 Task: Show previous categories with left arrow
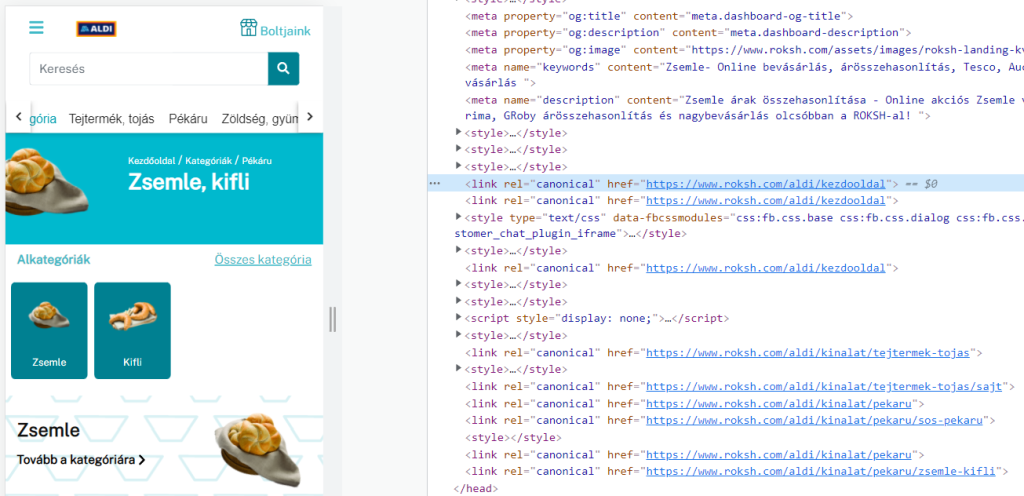[x=19, y=117]
